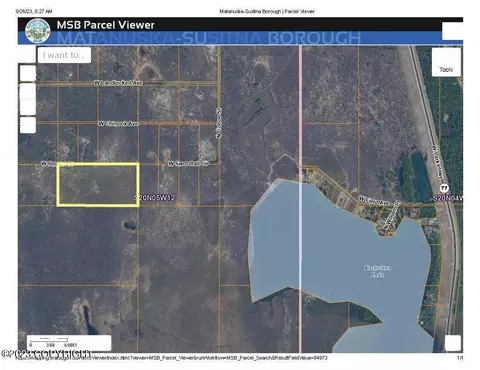Click the route 77 highway shield

(444, 188)
